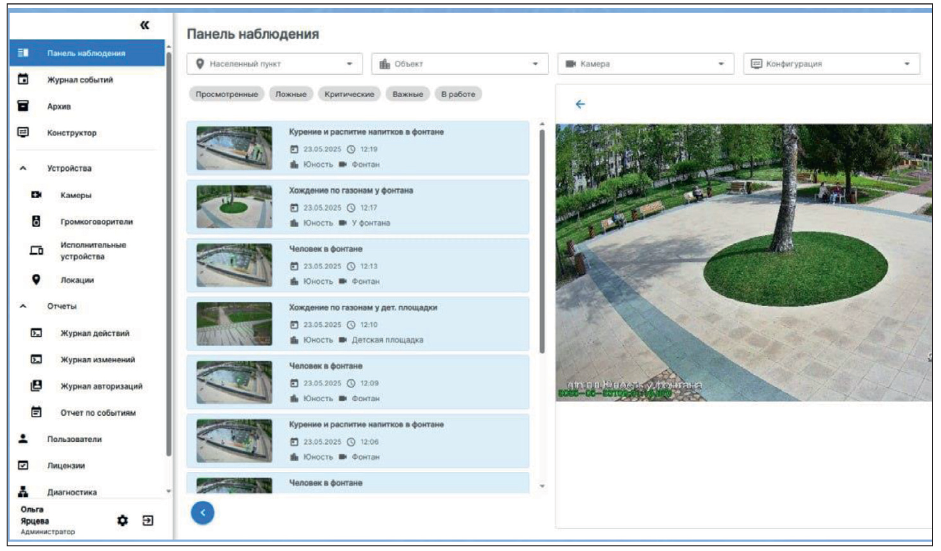Collapse the Устройства section in sidebar
941x551 pixels.
click(x=23, y=168)
